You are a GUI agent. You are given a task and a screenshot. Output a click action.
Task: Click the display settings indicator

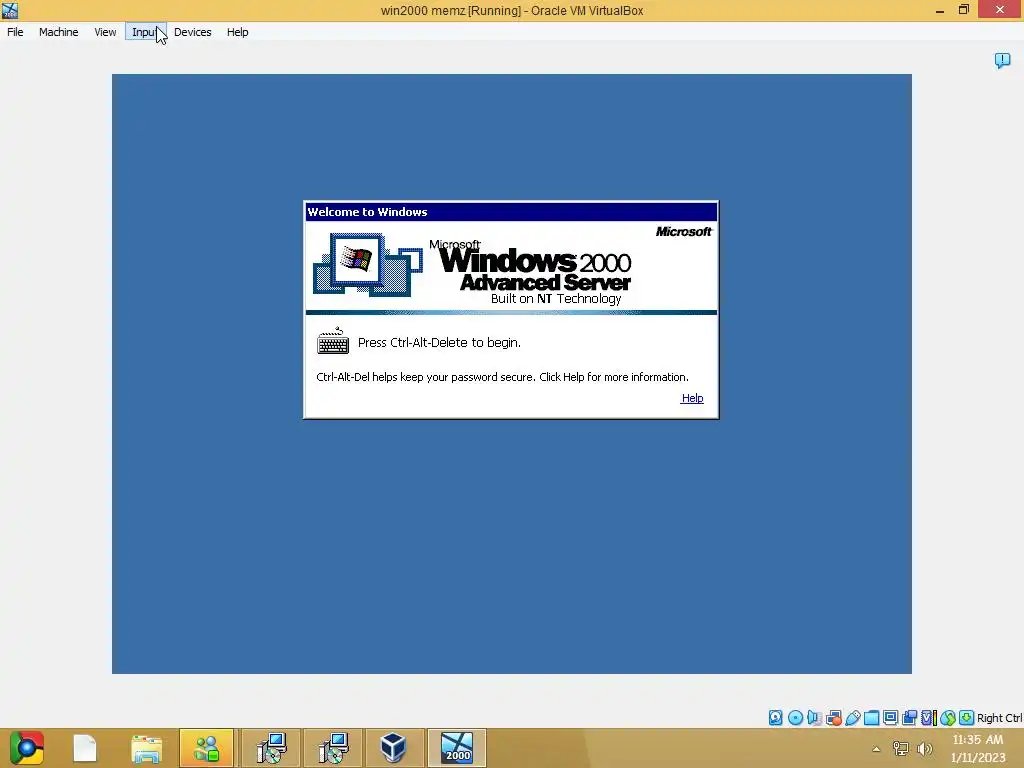(890, 718)
